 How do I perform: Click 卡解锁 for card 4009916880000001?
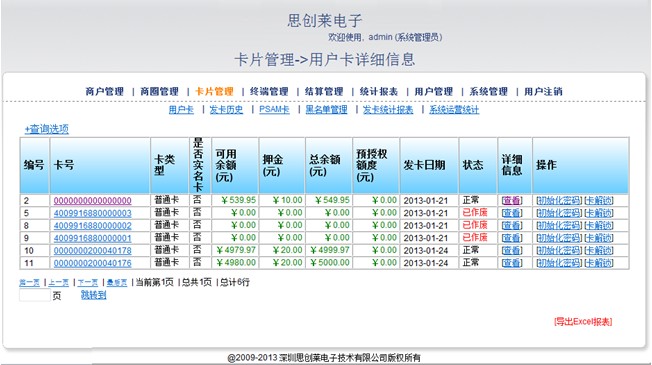pyautogui.click(x=599, y=238)
